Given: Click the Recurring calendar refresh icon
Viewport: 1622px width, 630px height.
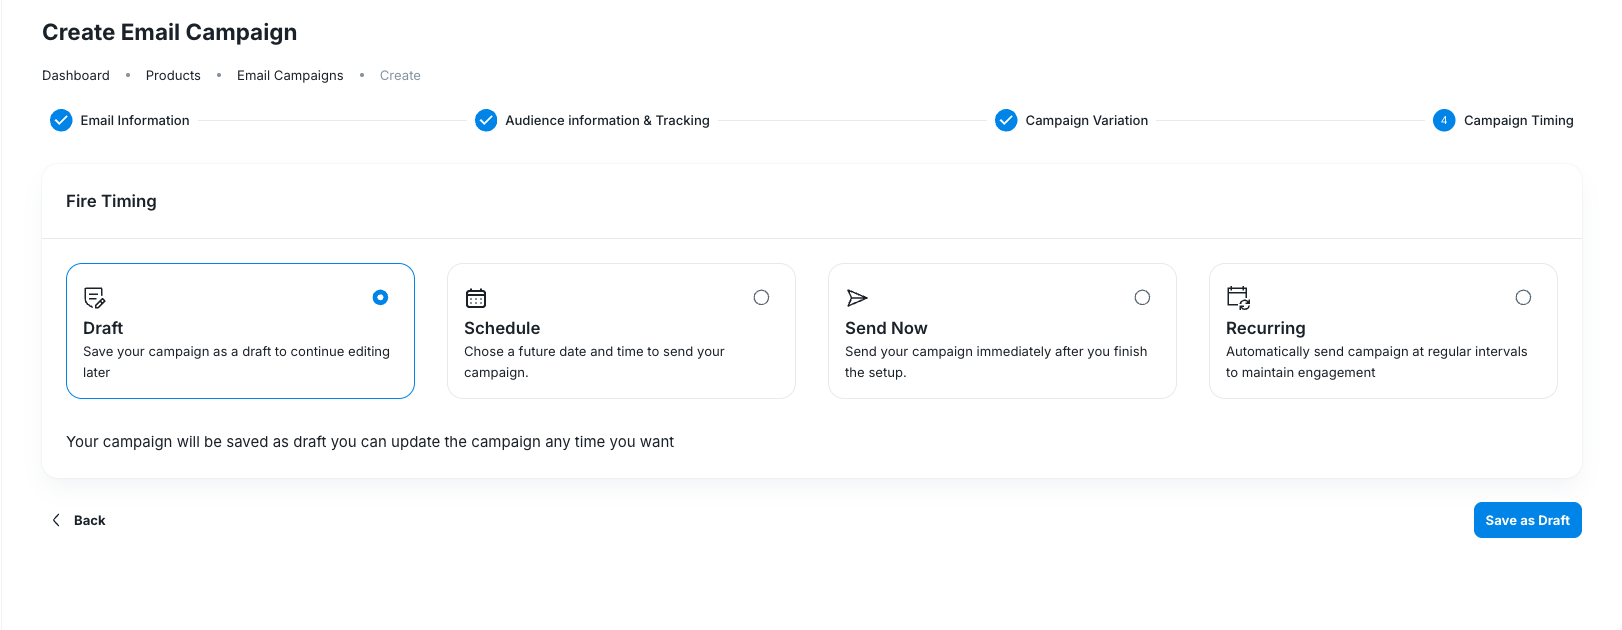Looking at the screenshot, I should tap(1238, 298).
